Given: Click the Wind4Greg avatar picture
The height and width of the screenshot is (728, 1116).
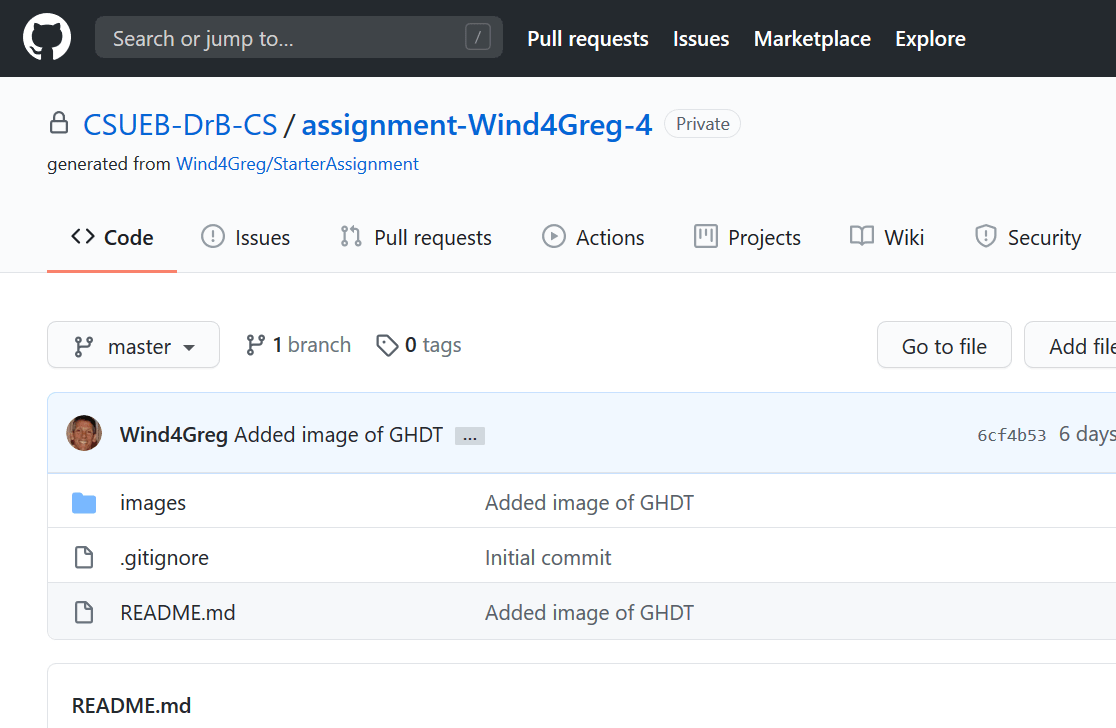Looking at the screenshot, I should pyautogui.click(x=84, y=434).
